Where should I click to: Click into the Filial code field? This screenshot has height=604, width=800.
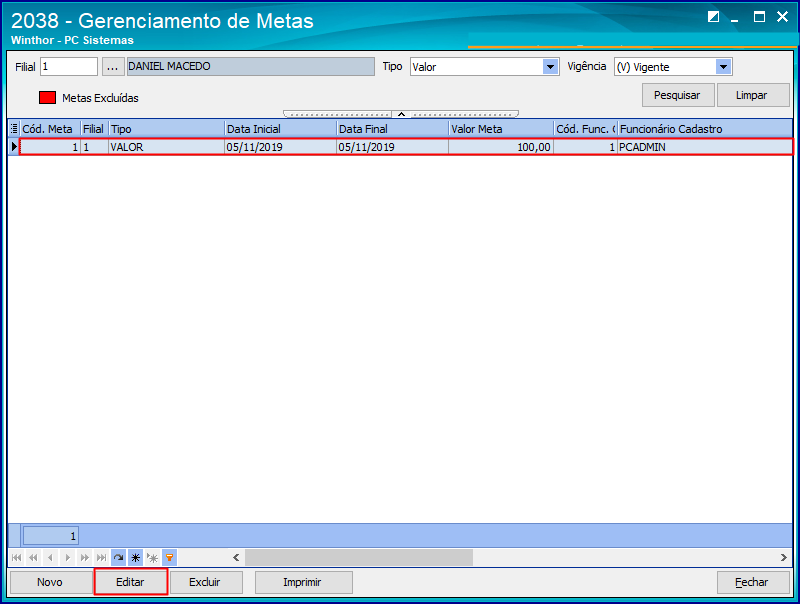point(69,67)
